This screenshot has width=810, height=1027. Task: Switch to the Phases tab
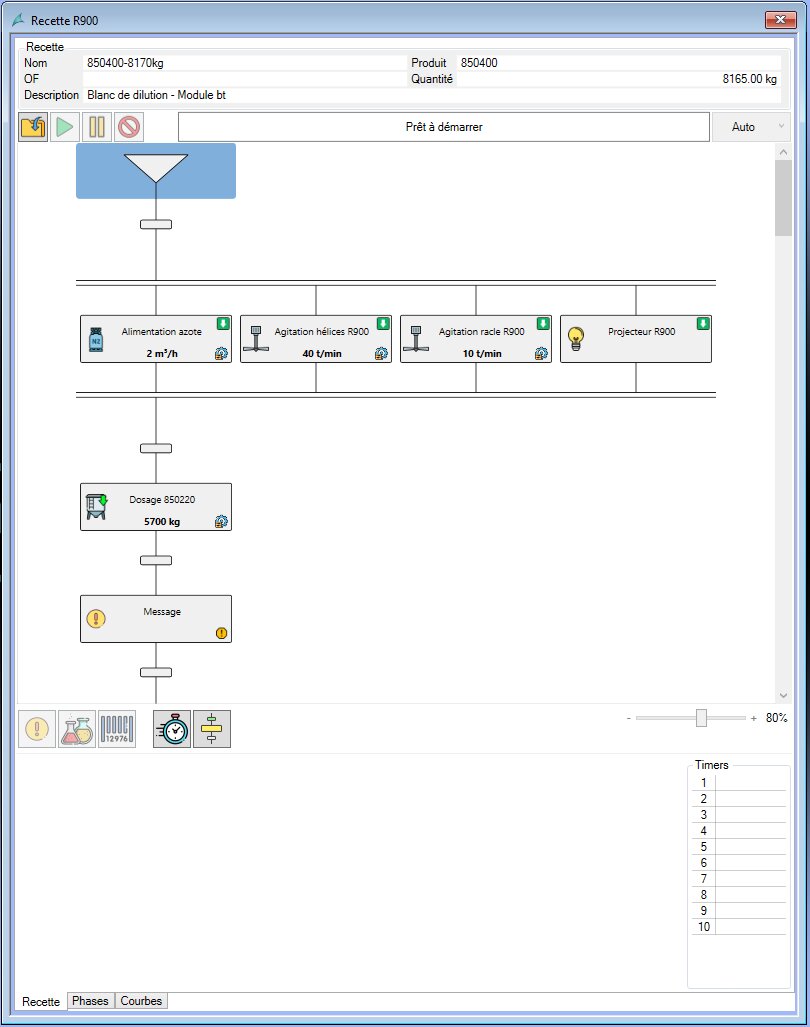tap(90, 1001)
